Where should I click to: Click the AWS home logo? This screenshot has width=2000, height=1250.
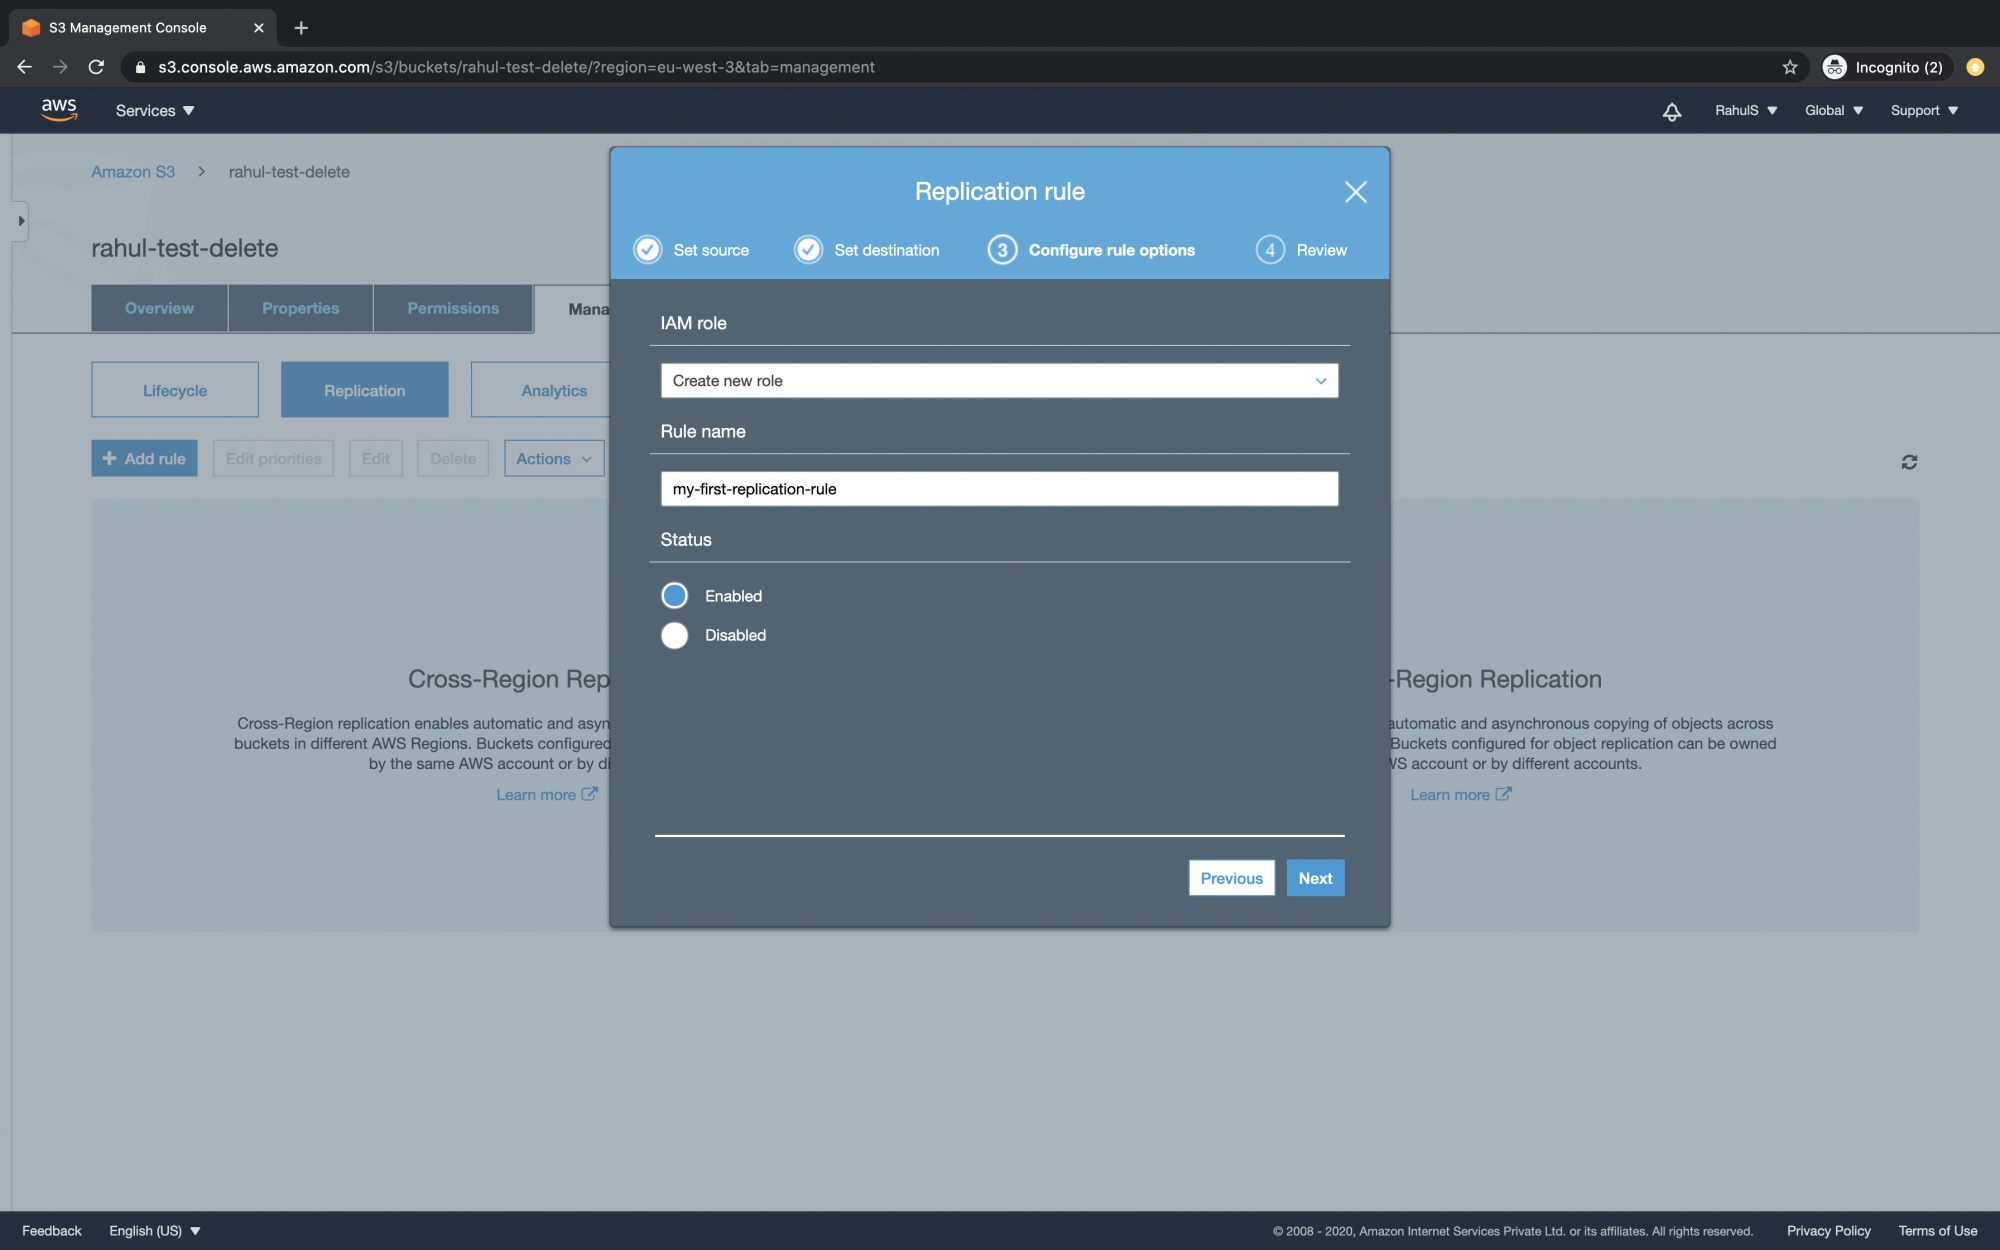59,110
